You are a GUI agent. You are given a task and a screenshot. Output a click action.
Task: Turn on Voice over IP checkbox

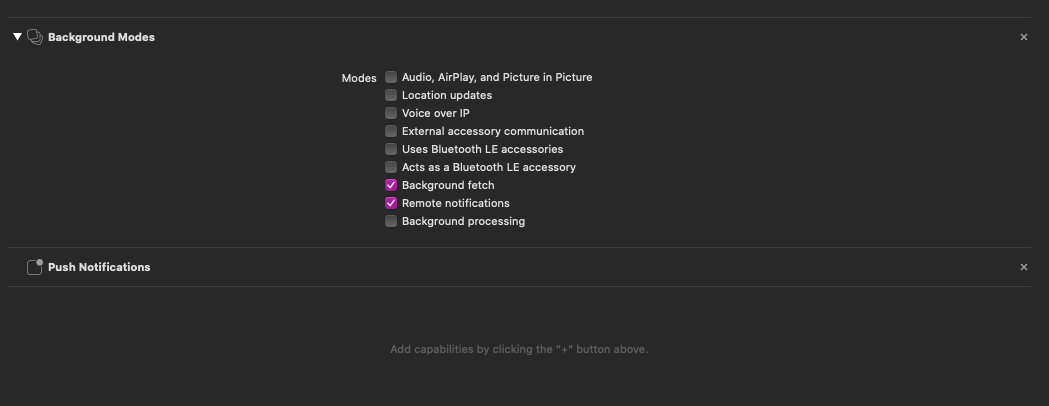[x=391, y=113]
